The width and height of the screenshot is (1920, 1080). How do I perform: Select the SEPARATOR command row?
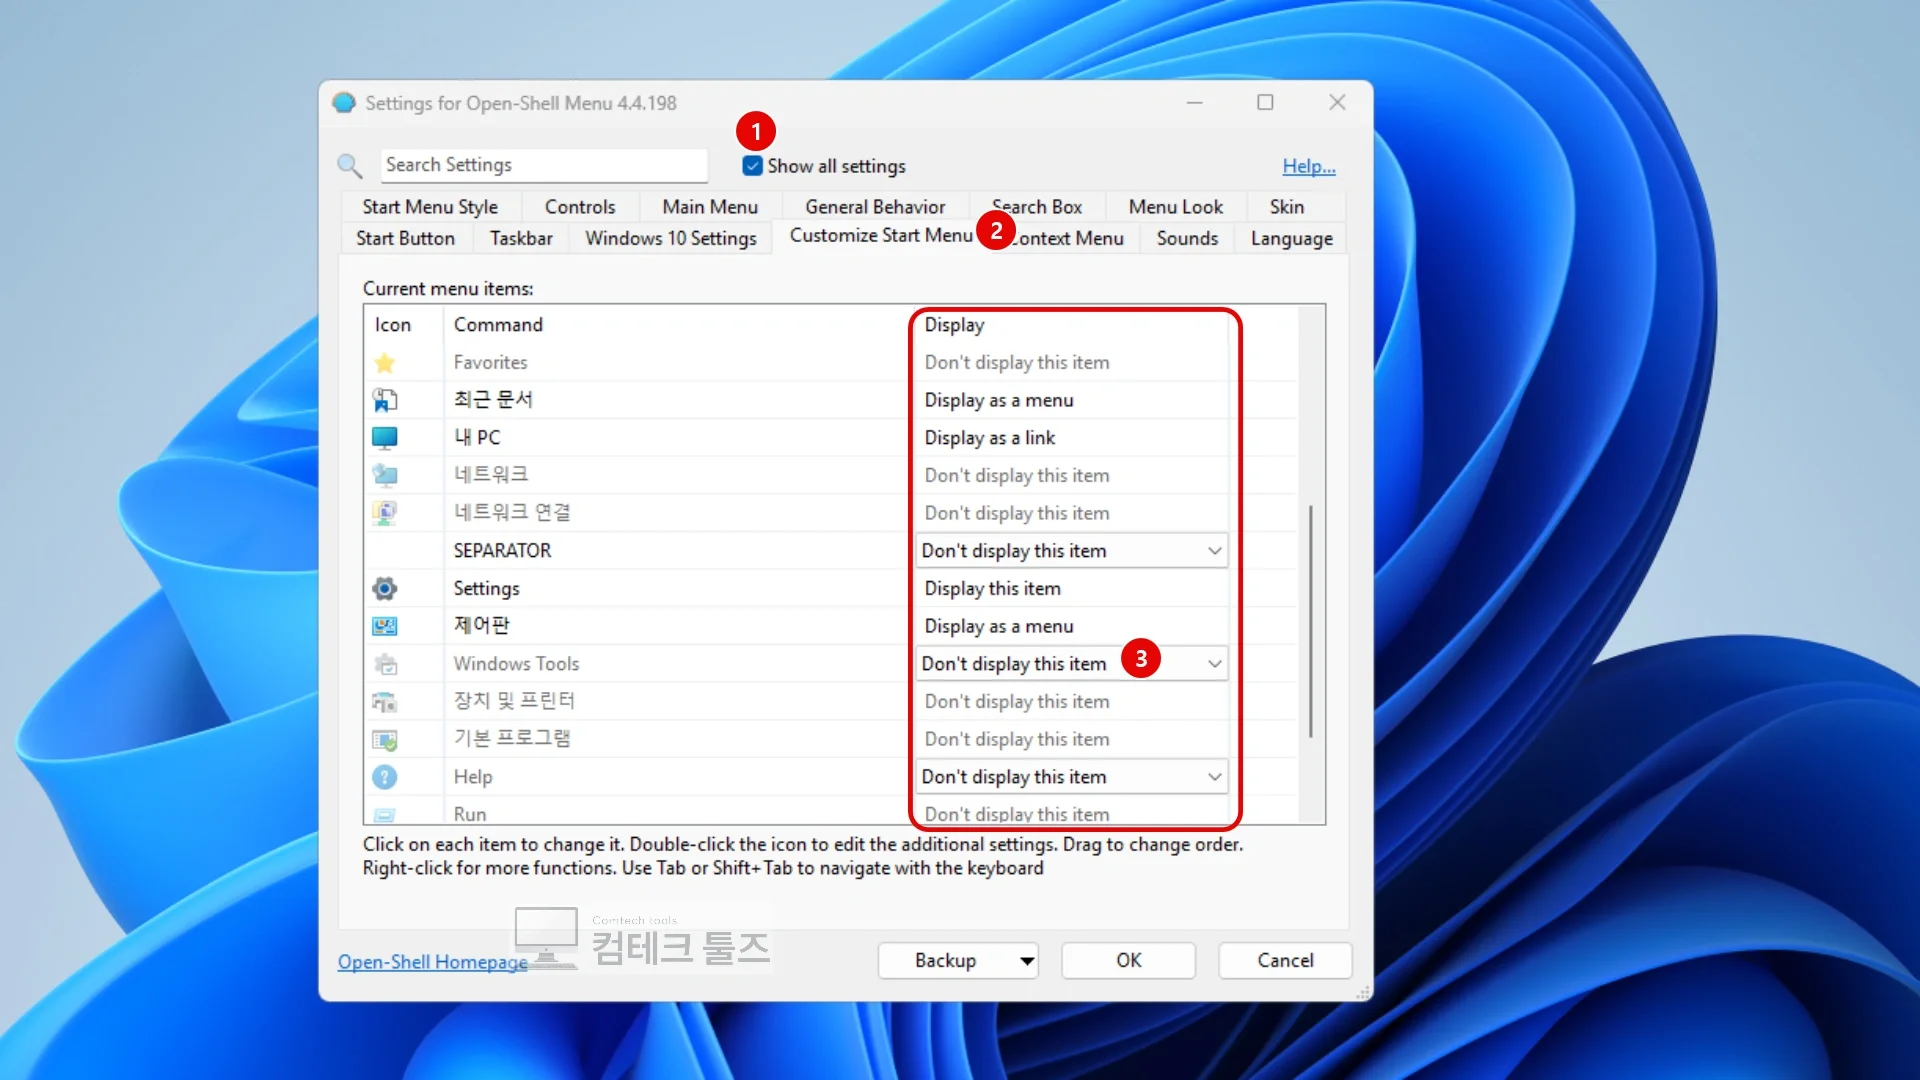(x=676, y=551)
